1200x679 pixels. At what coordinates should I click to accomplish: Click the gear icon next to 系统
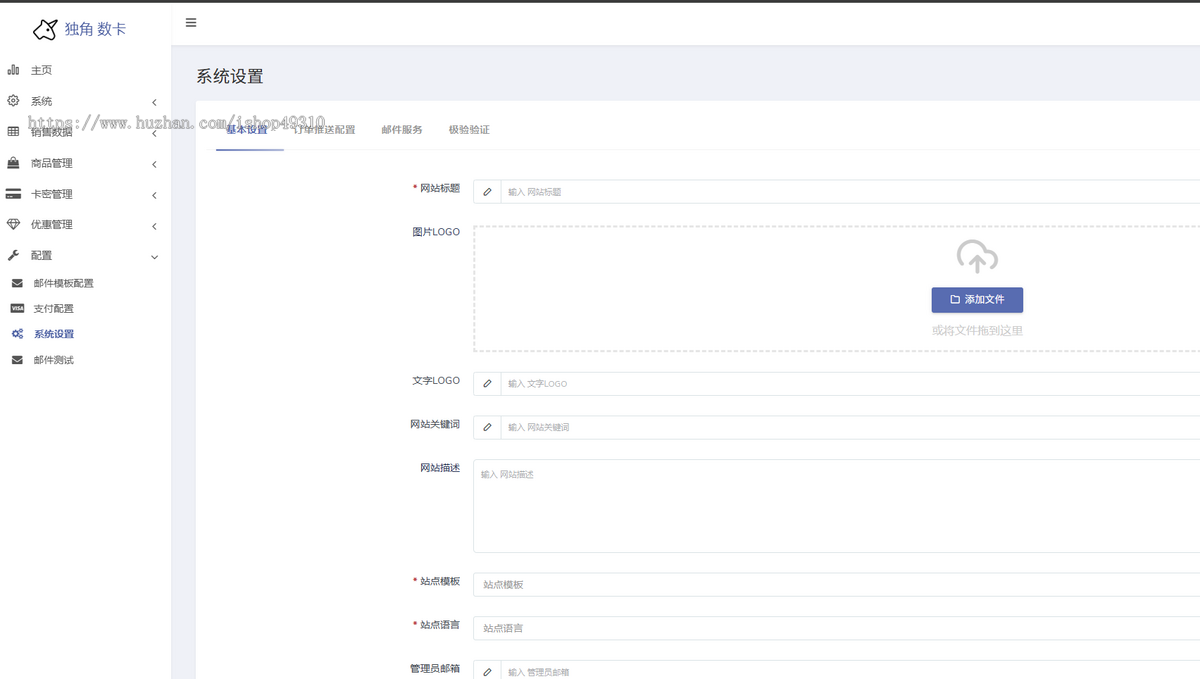pyautogui.click(x=13, y=101)
